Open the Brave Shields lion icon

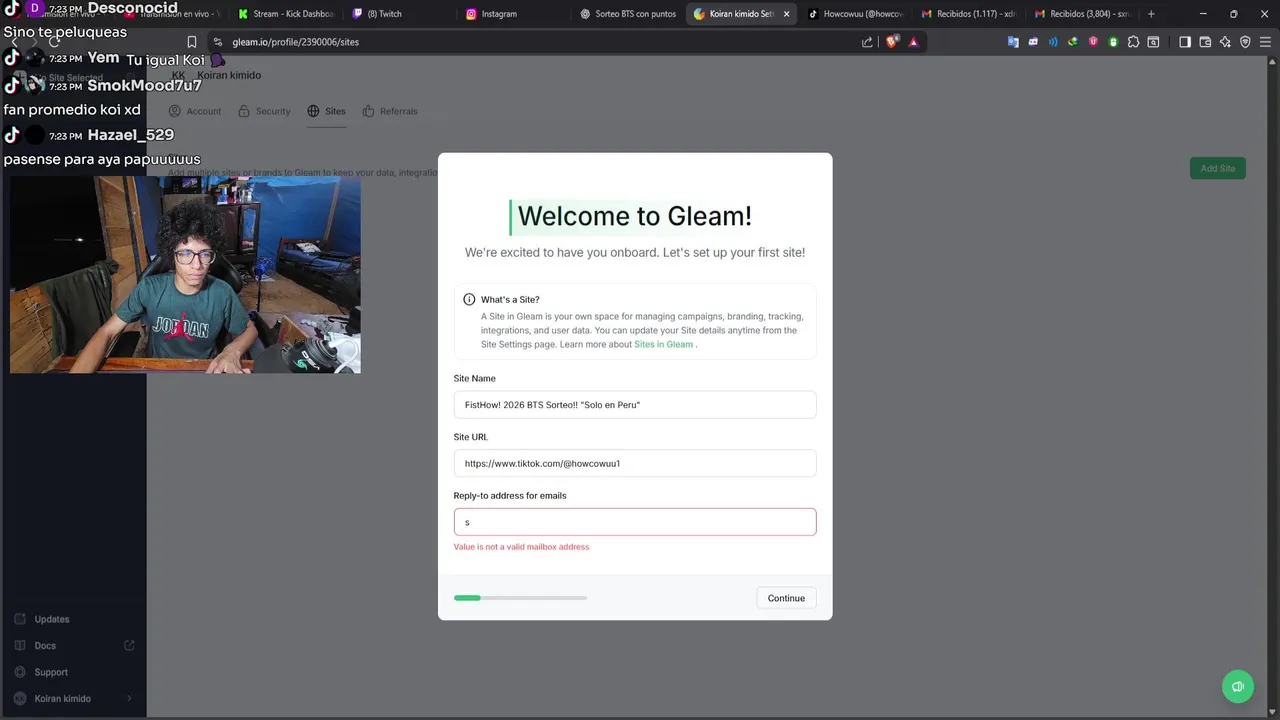pyautogui.click(x=892, y=42)
